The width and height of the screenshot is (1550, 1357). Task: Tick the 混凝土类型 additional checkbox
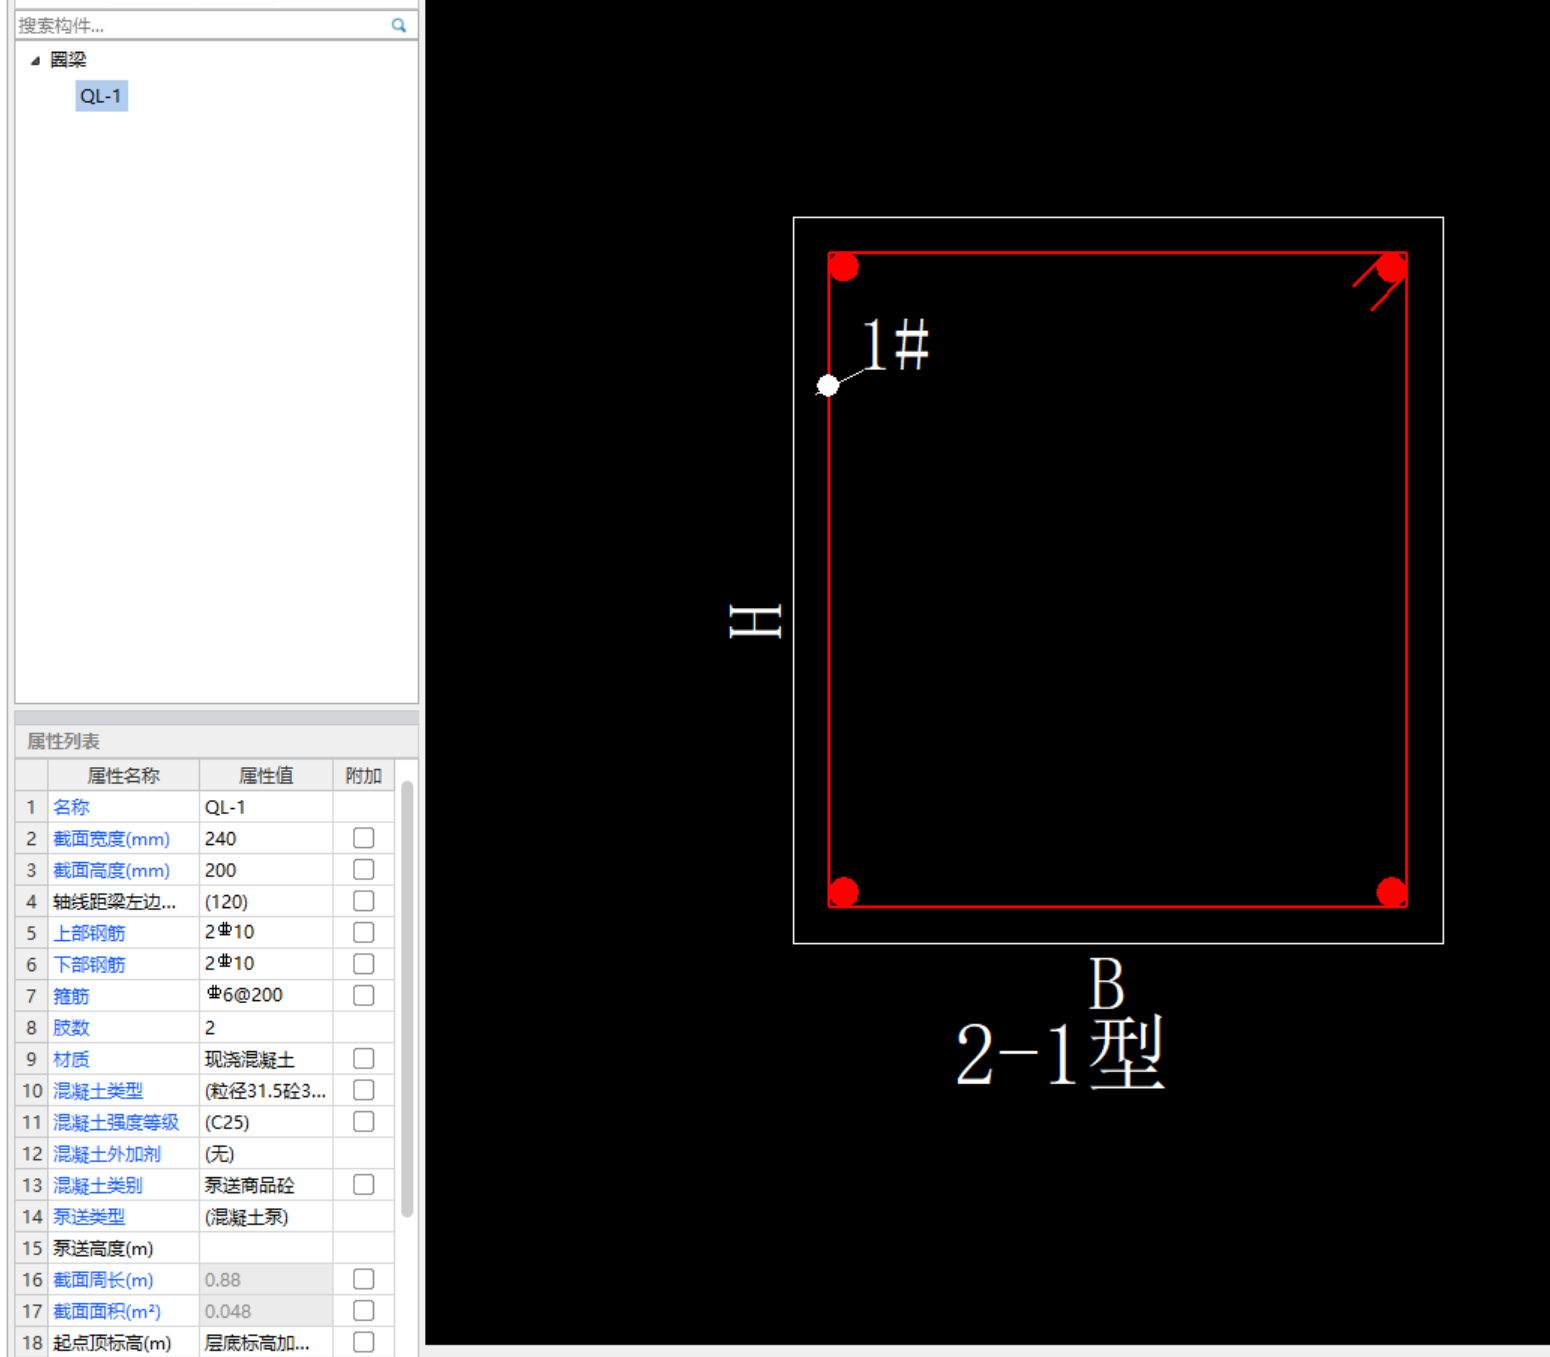point(364,1090)
